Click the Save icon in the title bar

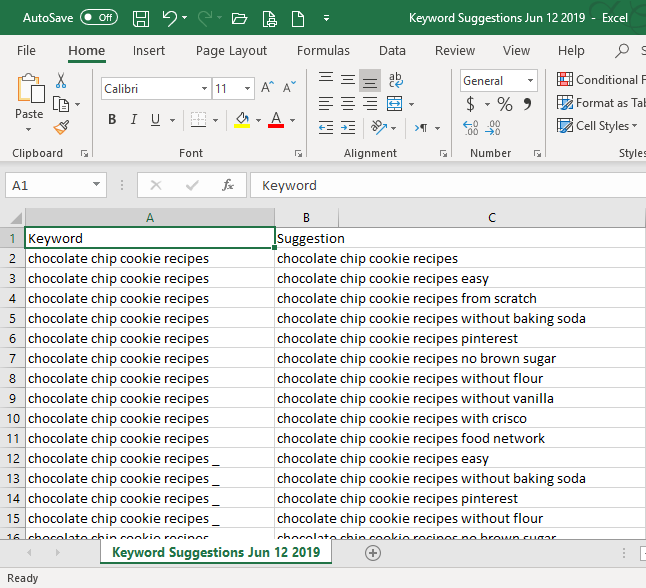[x=141, y=18]
